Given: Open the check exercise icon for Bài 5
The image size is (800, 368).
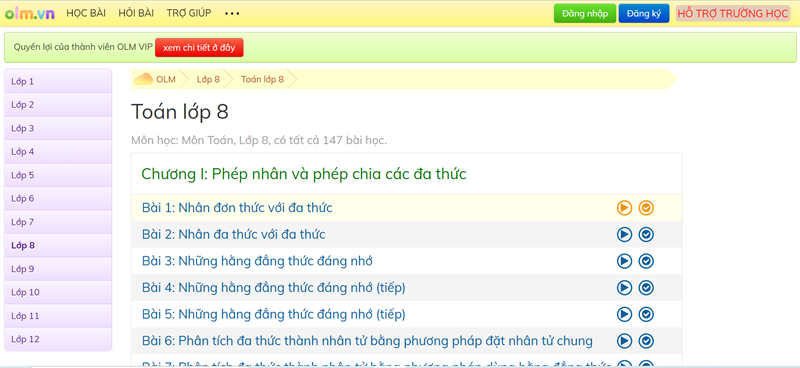Looking at the screenshot, I should (x=646, y=314).
